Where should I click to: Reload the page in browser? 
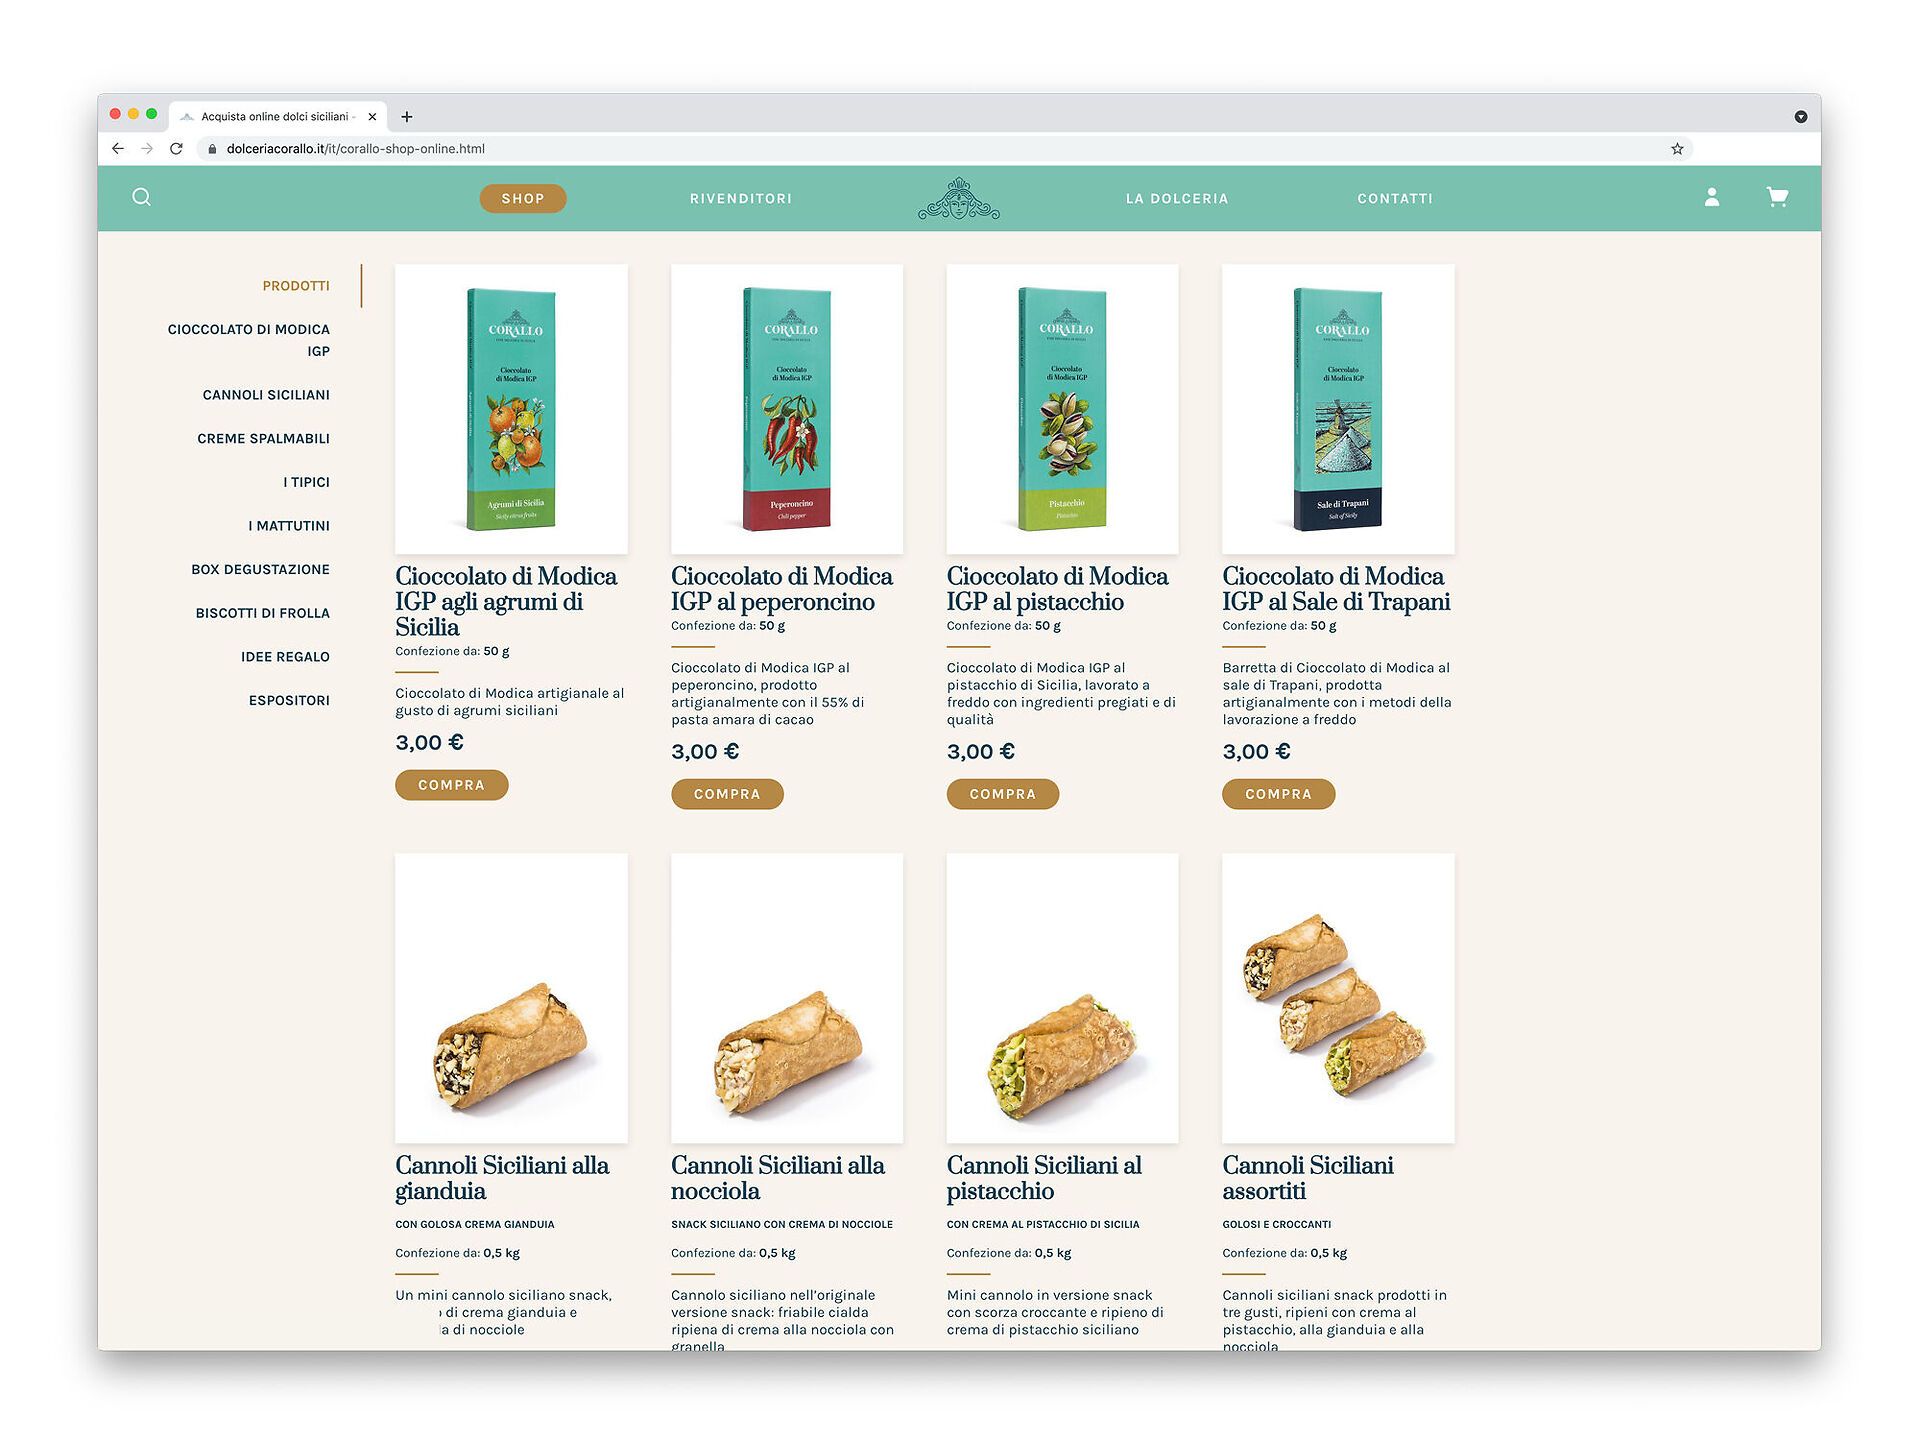click(176, 149)
